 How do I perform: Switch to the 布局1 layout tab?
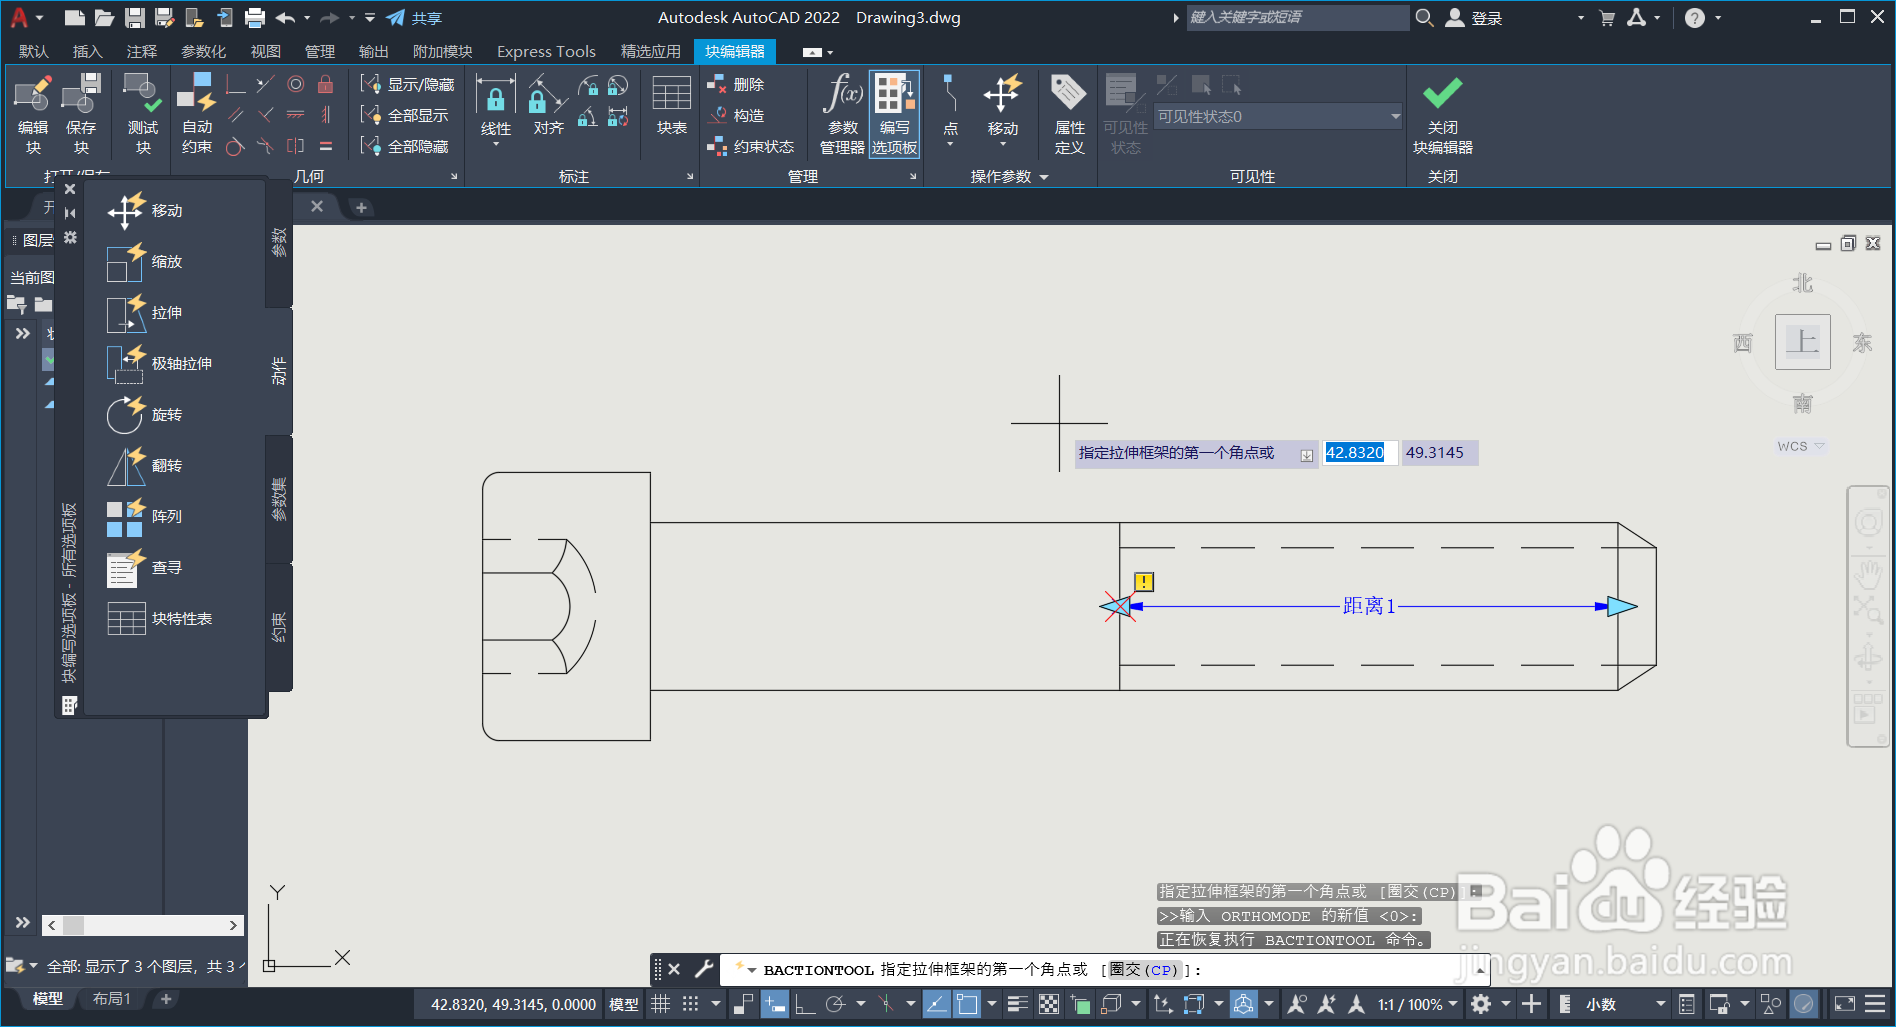[112, 999]
